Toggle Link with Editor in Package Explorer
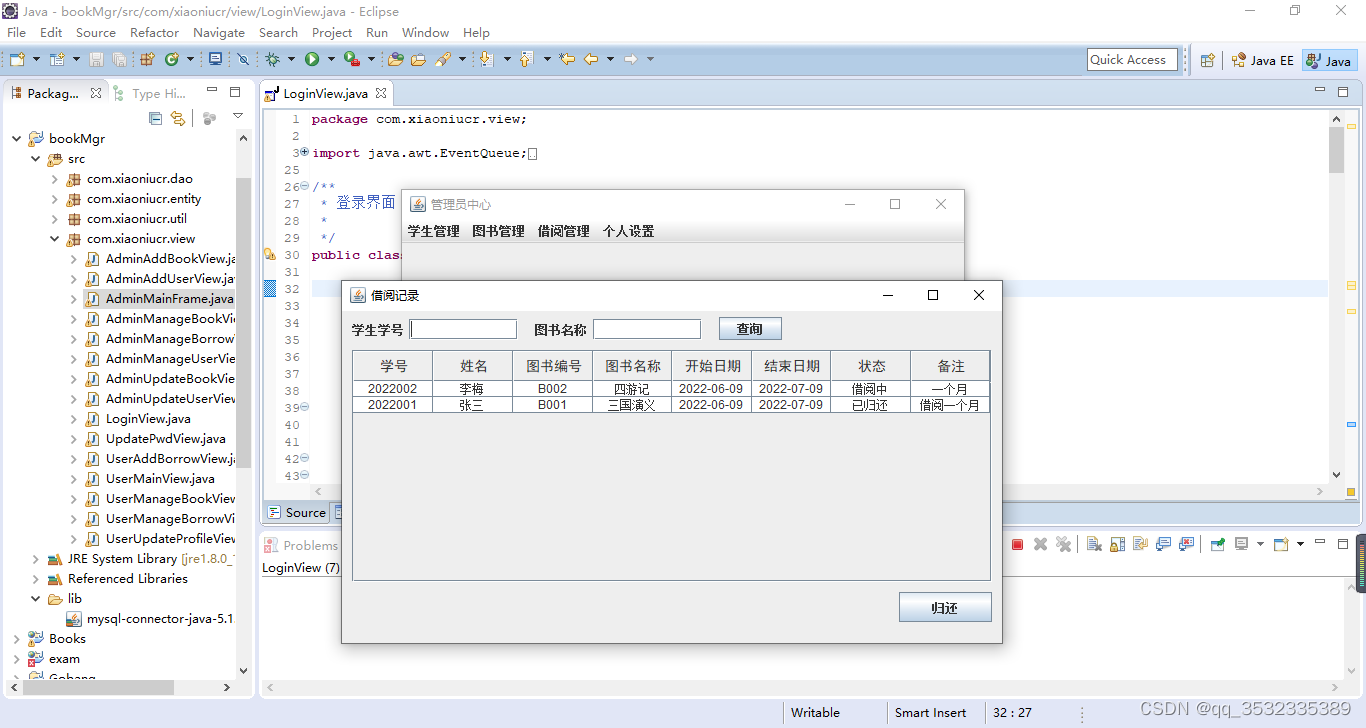The height and width of the screenshot is (728, 1366). pyautogui.click(x=178, y=118)
